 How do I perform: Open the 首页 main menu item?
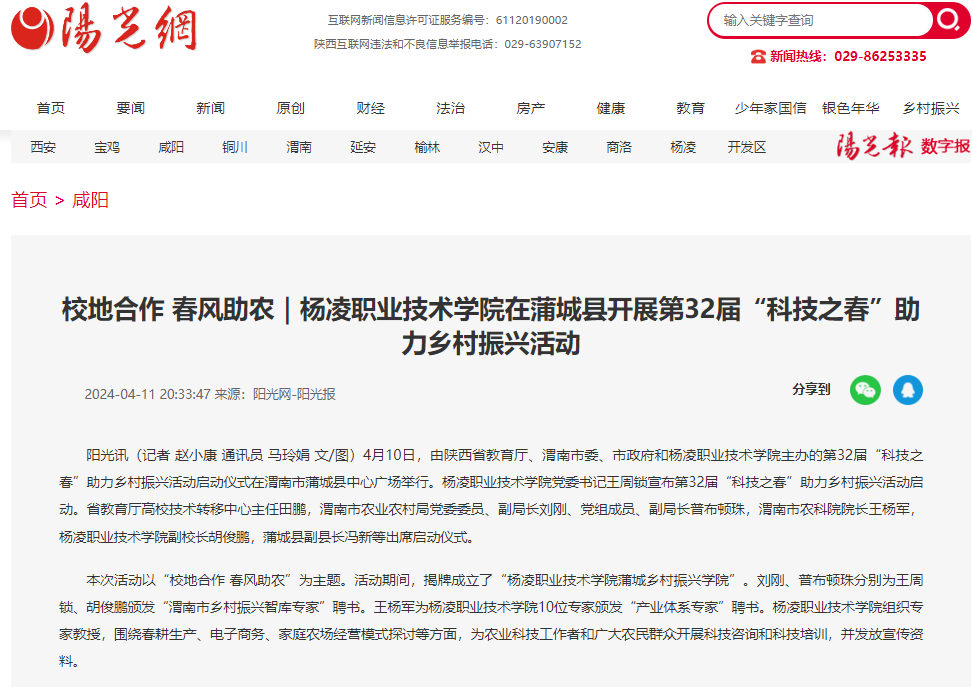point(51,108)
